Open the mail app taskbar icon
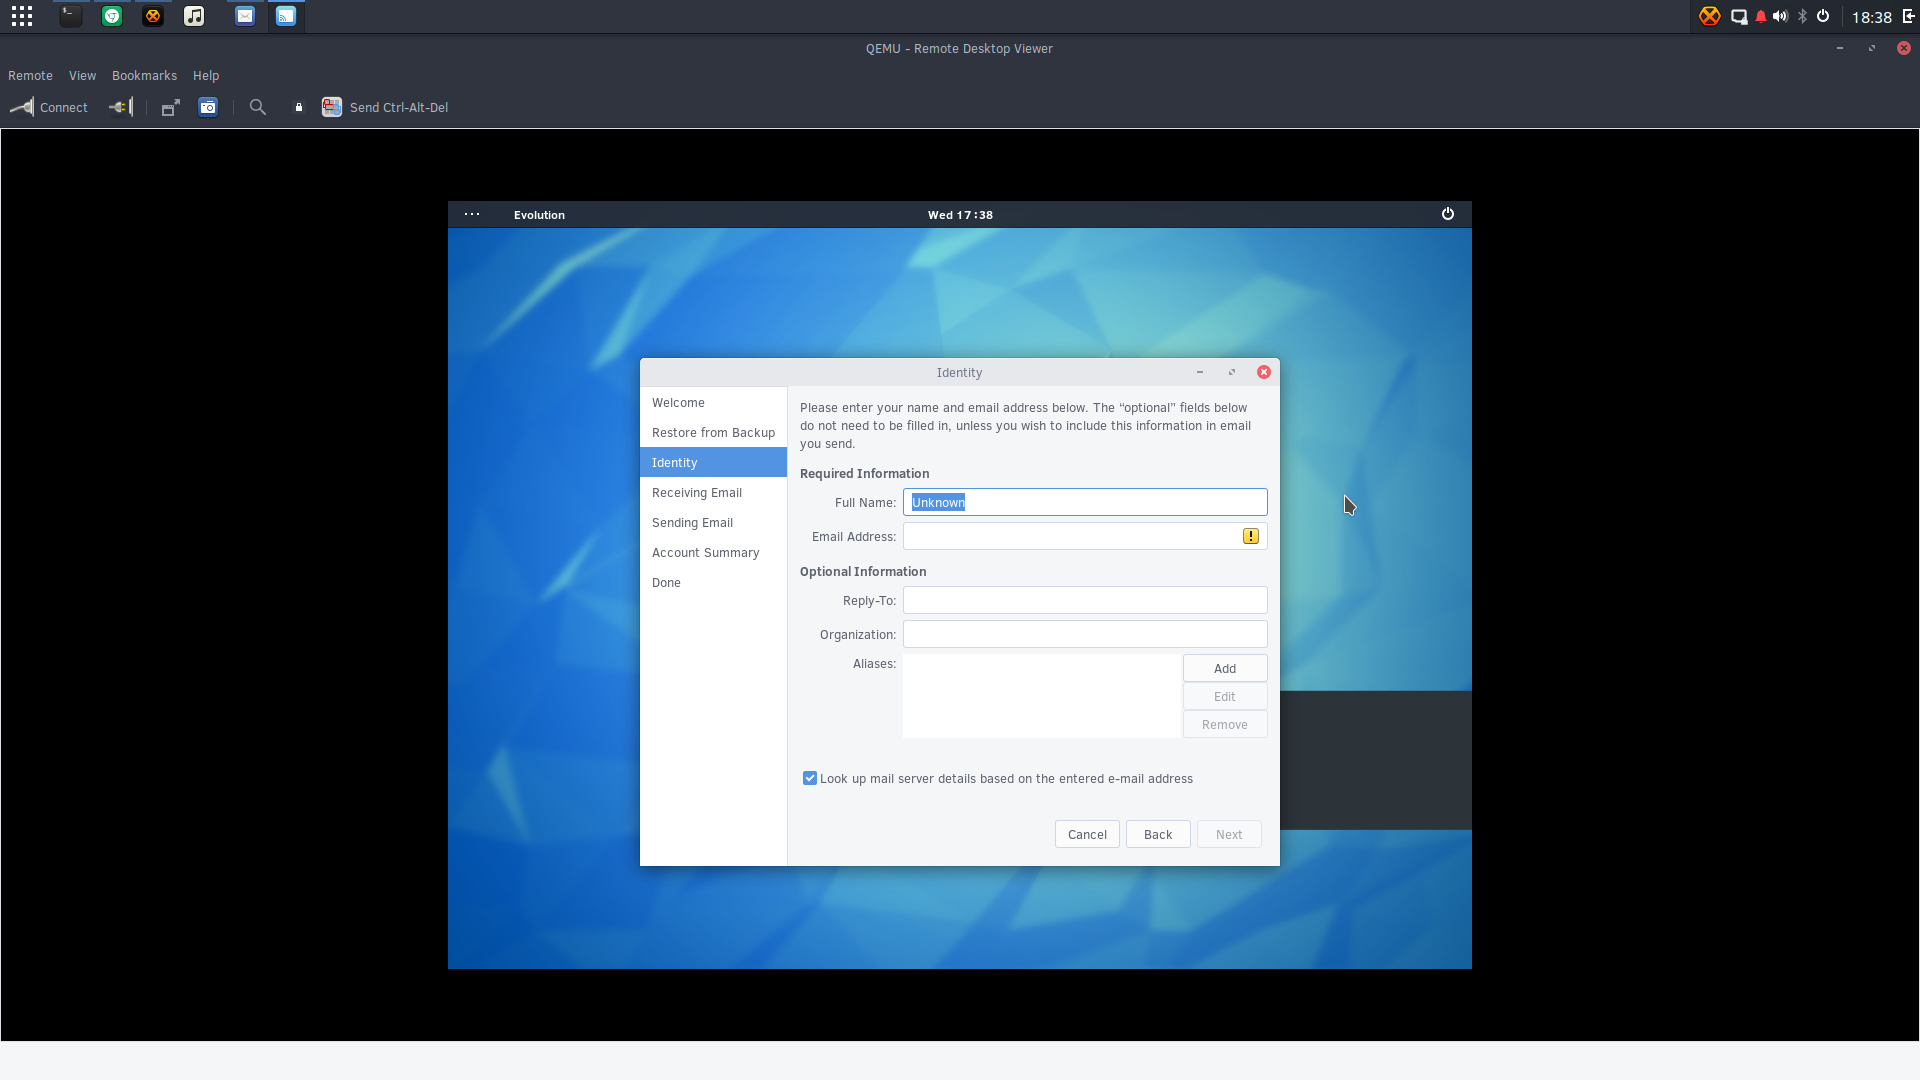The width and height of the screenshot is (1920, 1080). [x=245, y=16]
